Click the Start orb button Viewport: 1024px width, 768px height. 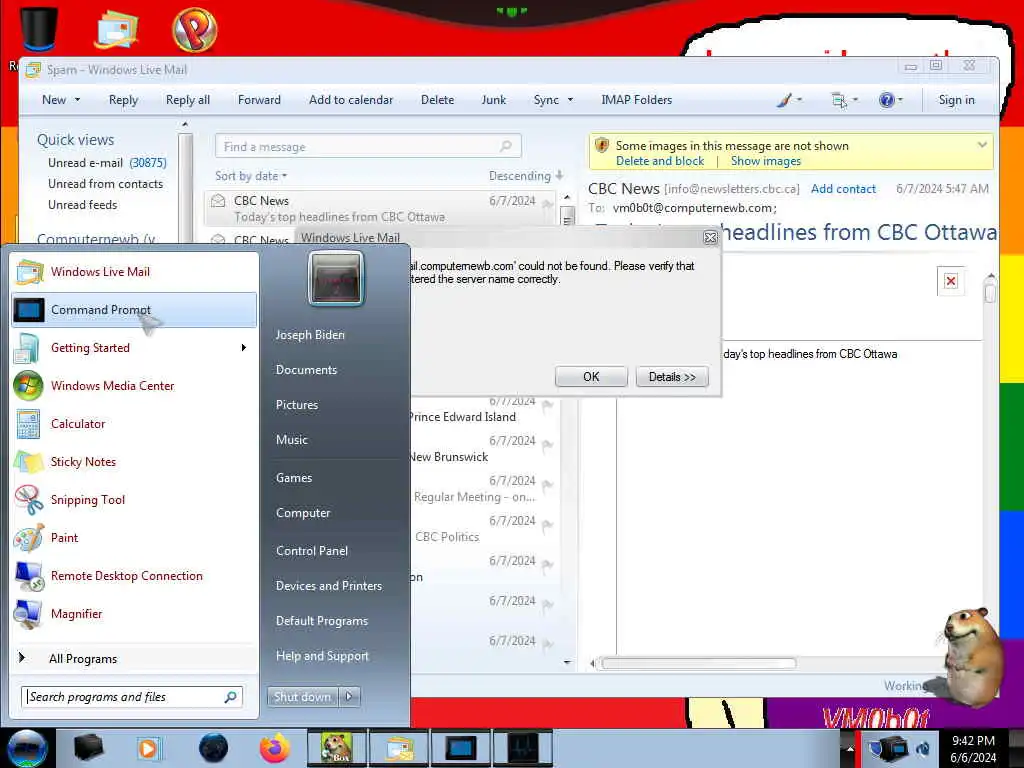click(27, 748)
